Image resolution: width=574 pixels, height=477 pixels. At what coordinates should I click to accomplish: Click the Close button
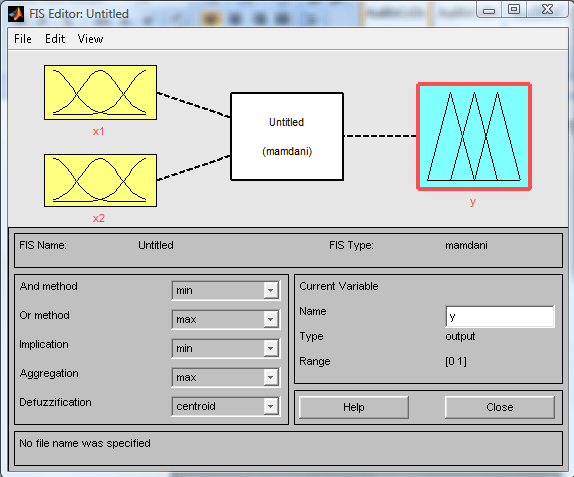click(x=500, y=407)
